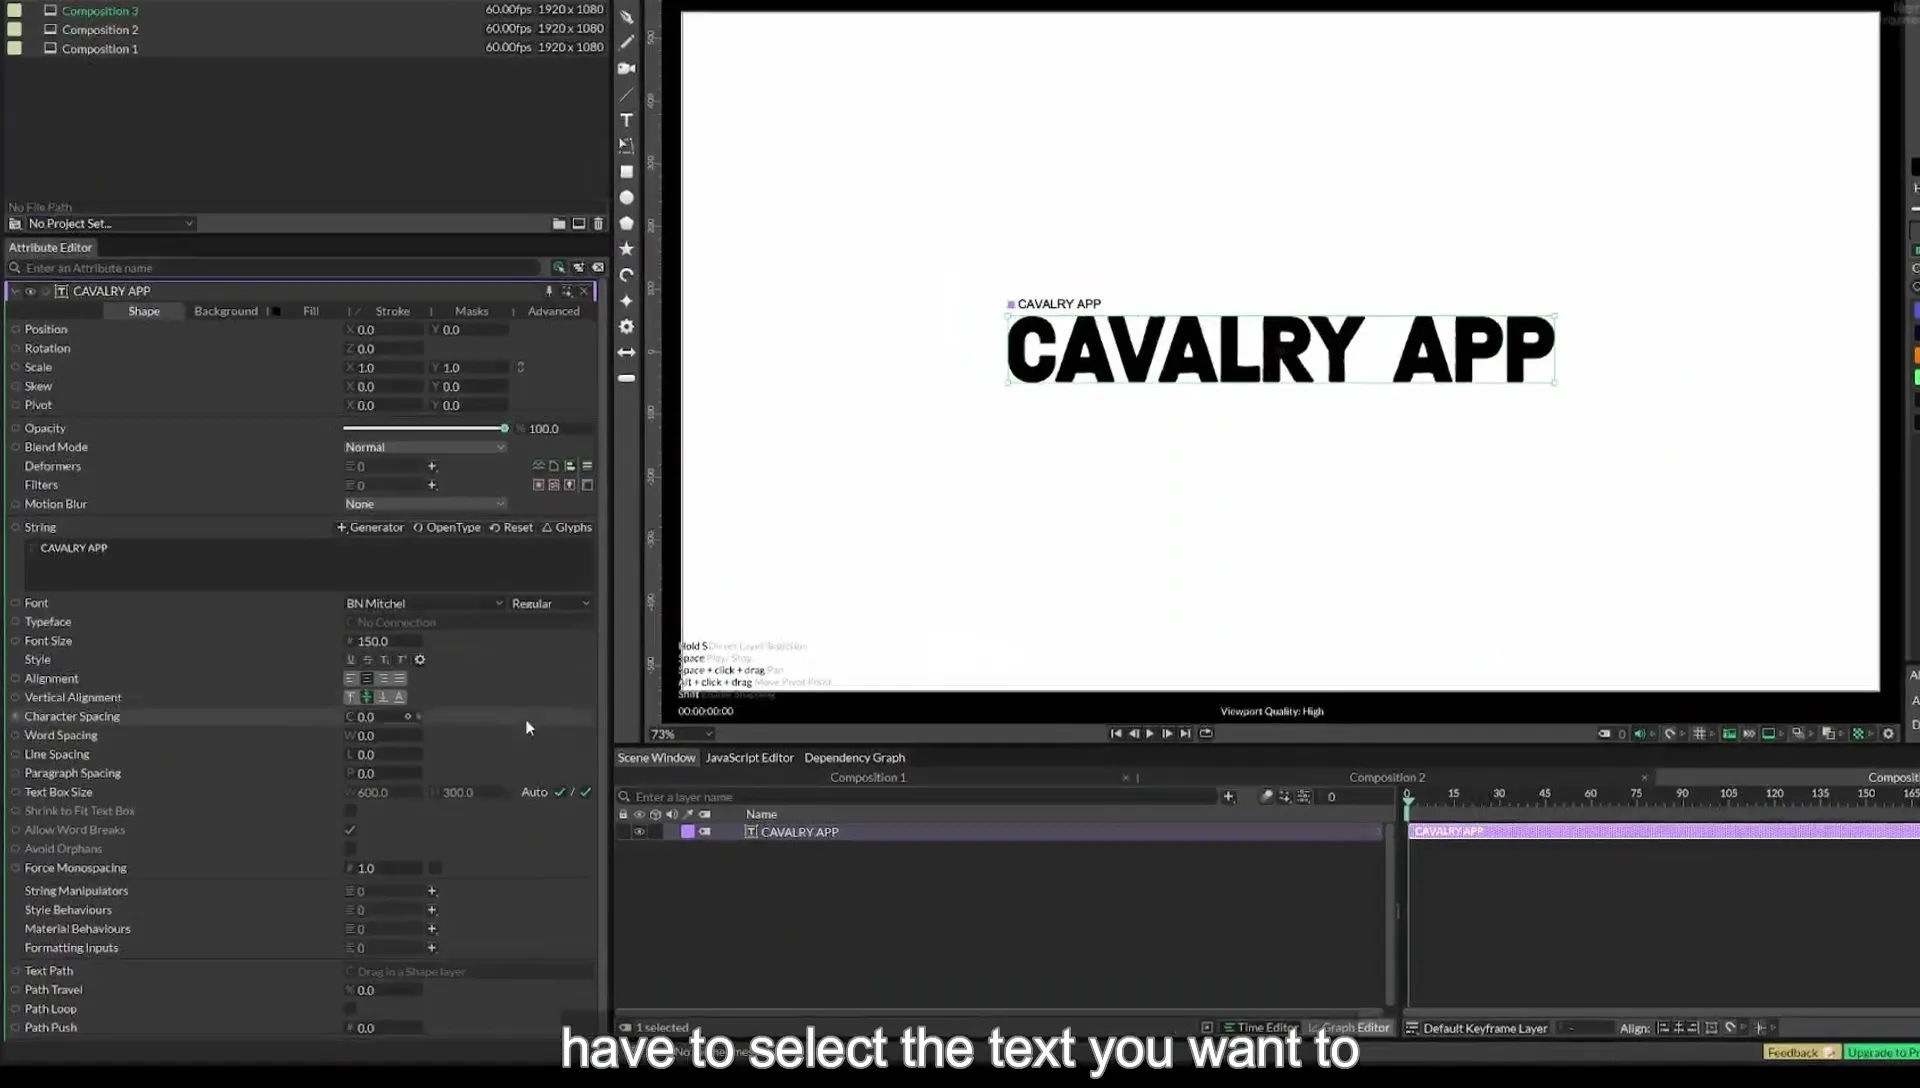Enable Shrink to Fit Text Box checkbox
The image size is (1920, 1088).
point(350,811)
